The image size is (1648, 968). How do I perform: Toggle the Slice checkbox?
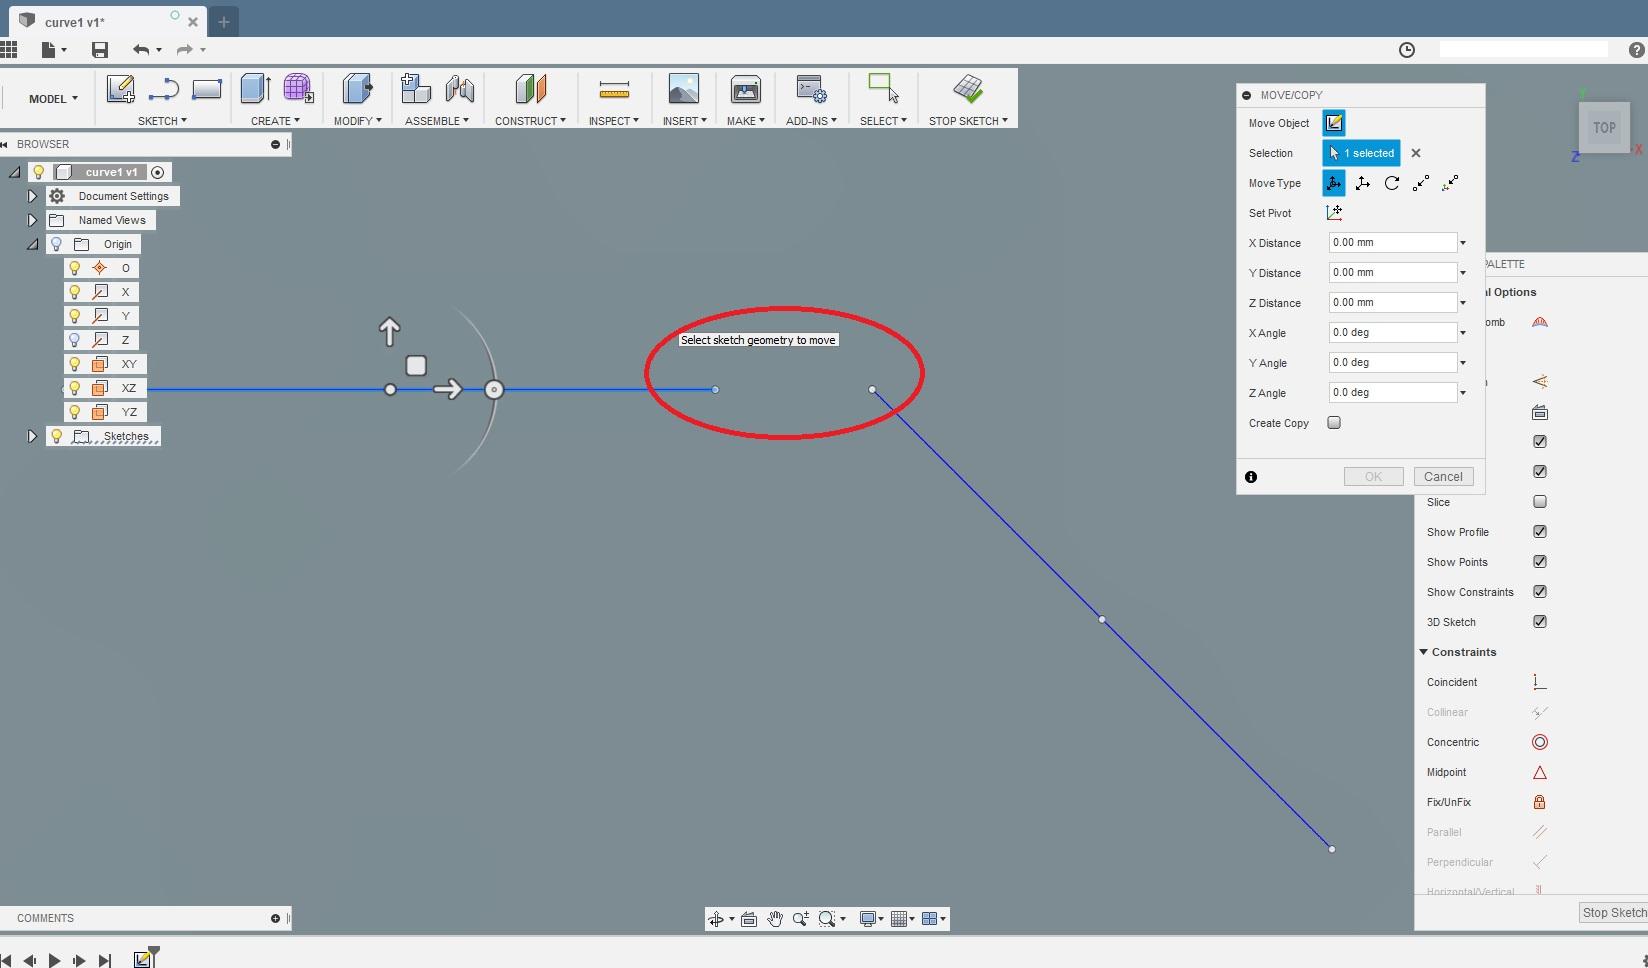click(1540, 502)
